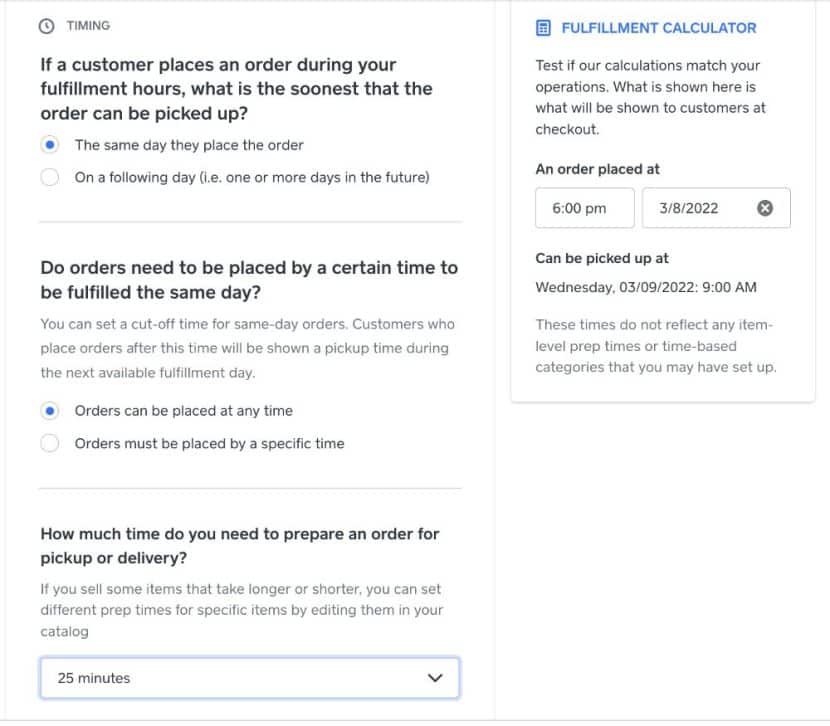Click the 3/8/2022 date input field
This screenshot has height=726, width=830.
(x=700, y=208)
